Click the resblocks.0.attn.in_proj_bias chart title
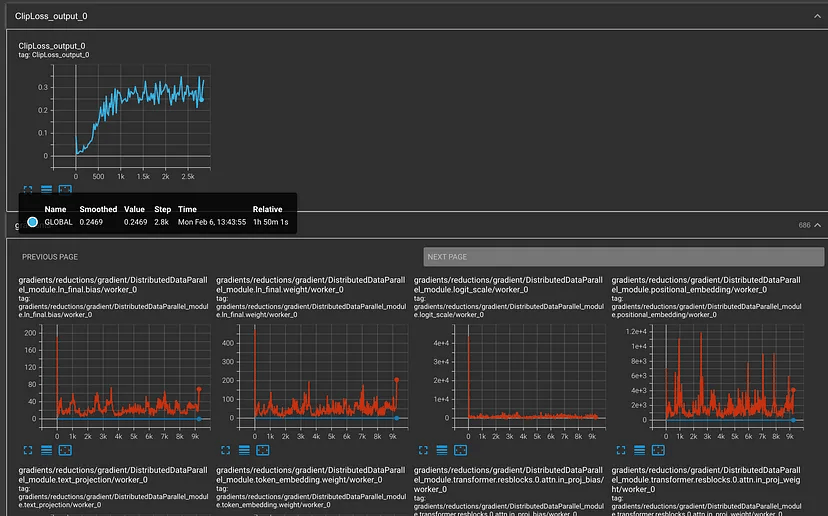The width and height of the screenshot is (828, 516). click(509, 480)
